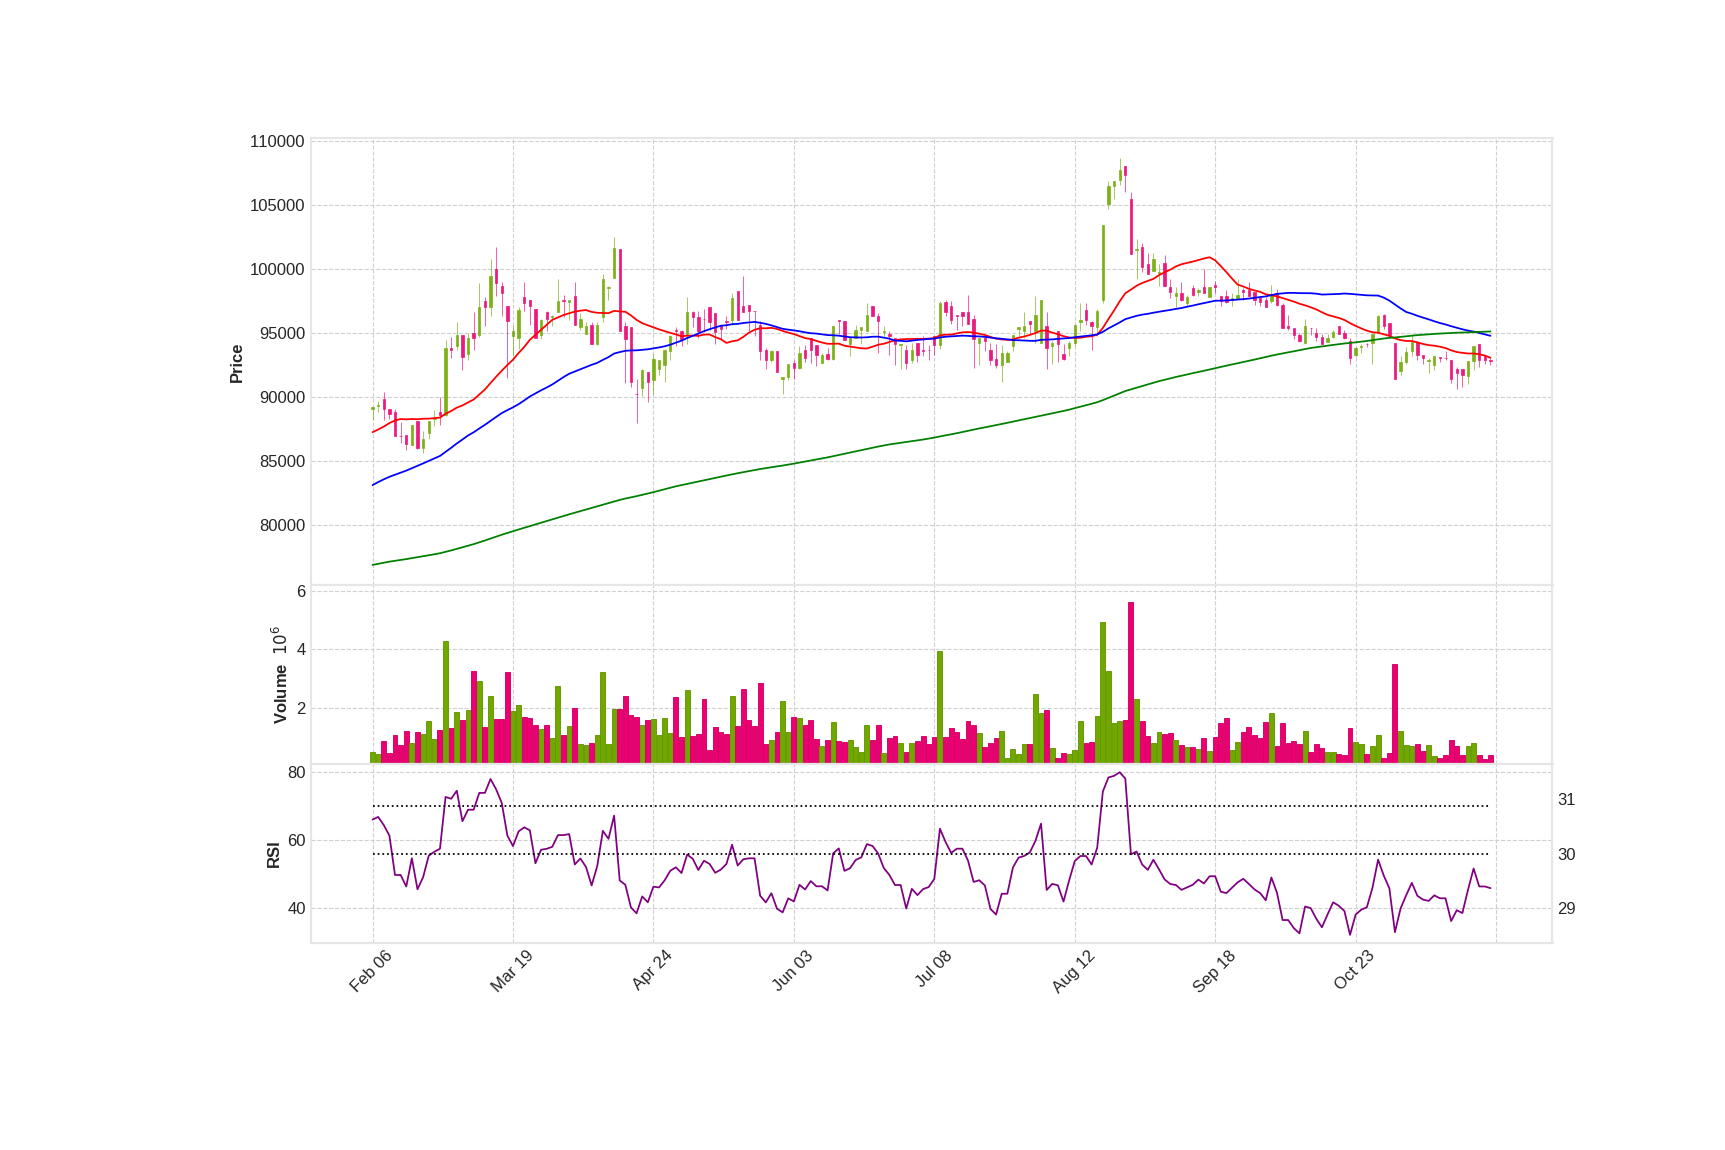Click the Aug 12 date label
1725x1150 pixels.
(1073, 971)
